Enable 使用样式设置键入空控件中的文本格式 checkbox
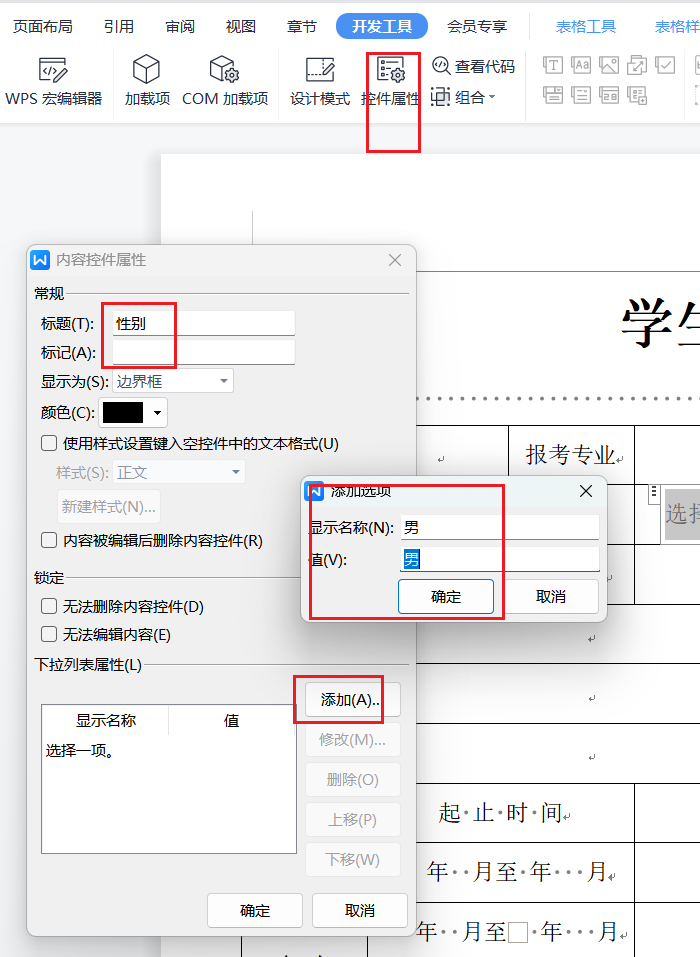Screen dimensions: 700x957 tap(49, 443)
